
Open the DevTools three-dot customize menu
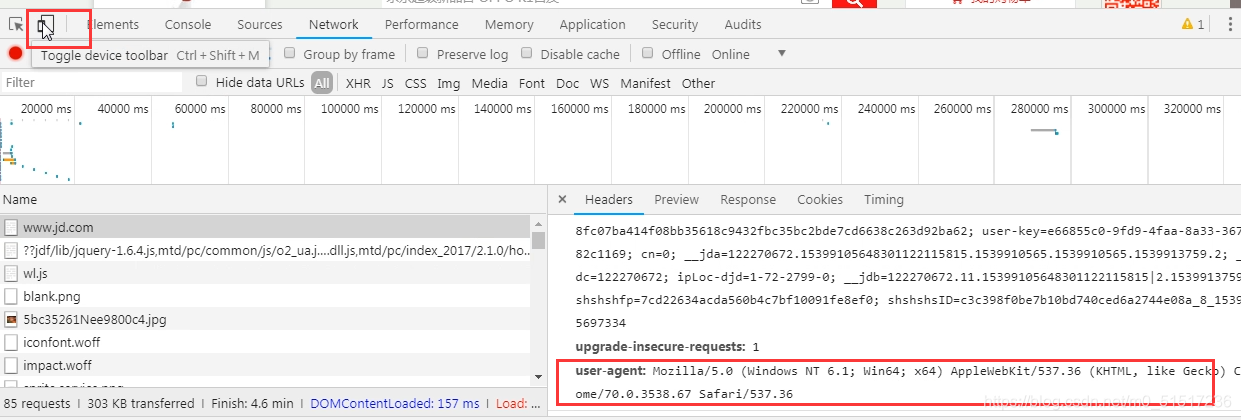tap(1229, 25)
